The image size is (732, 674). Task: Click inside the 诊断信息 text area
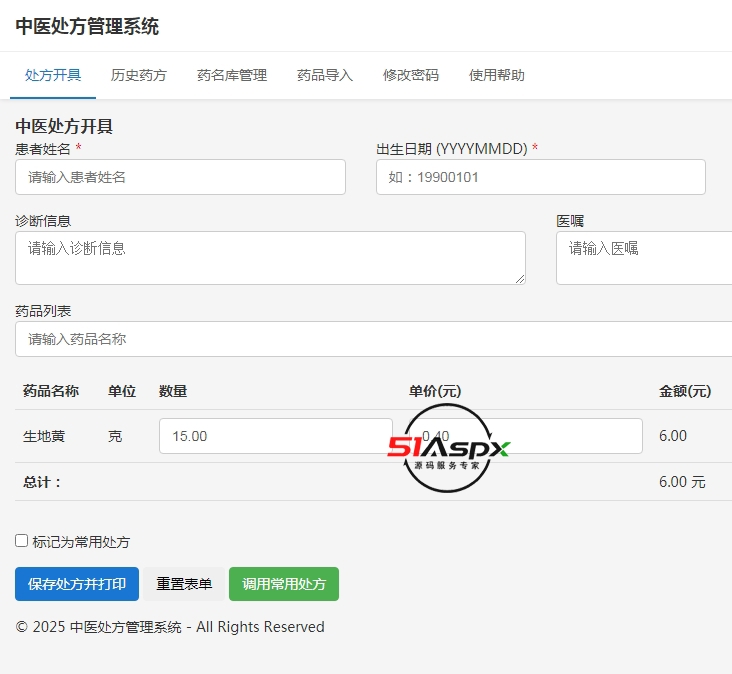tap(270, 258)
